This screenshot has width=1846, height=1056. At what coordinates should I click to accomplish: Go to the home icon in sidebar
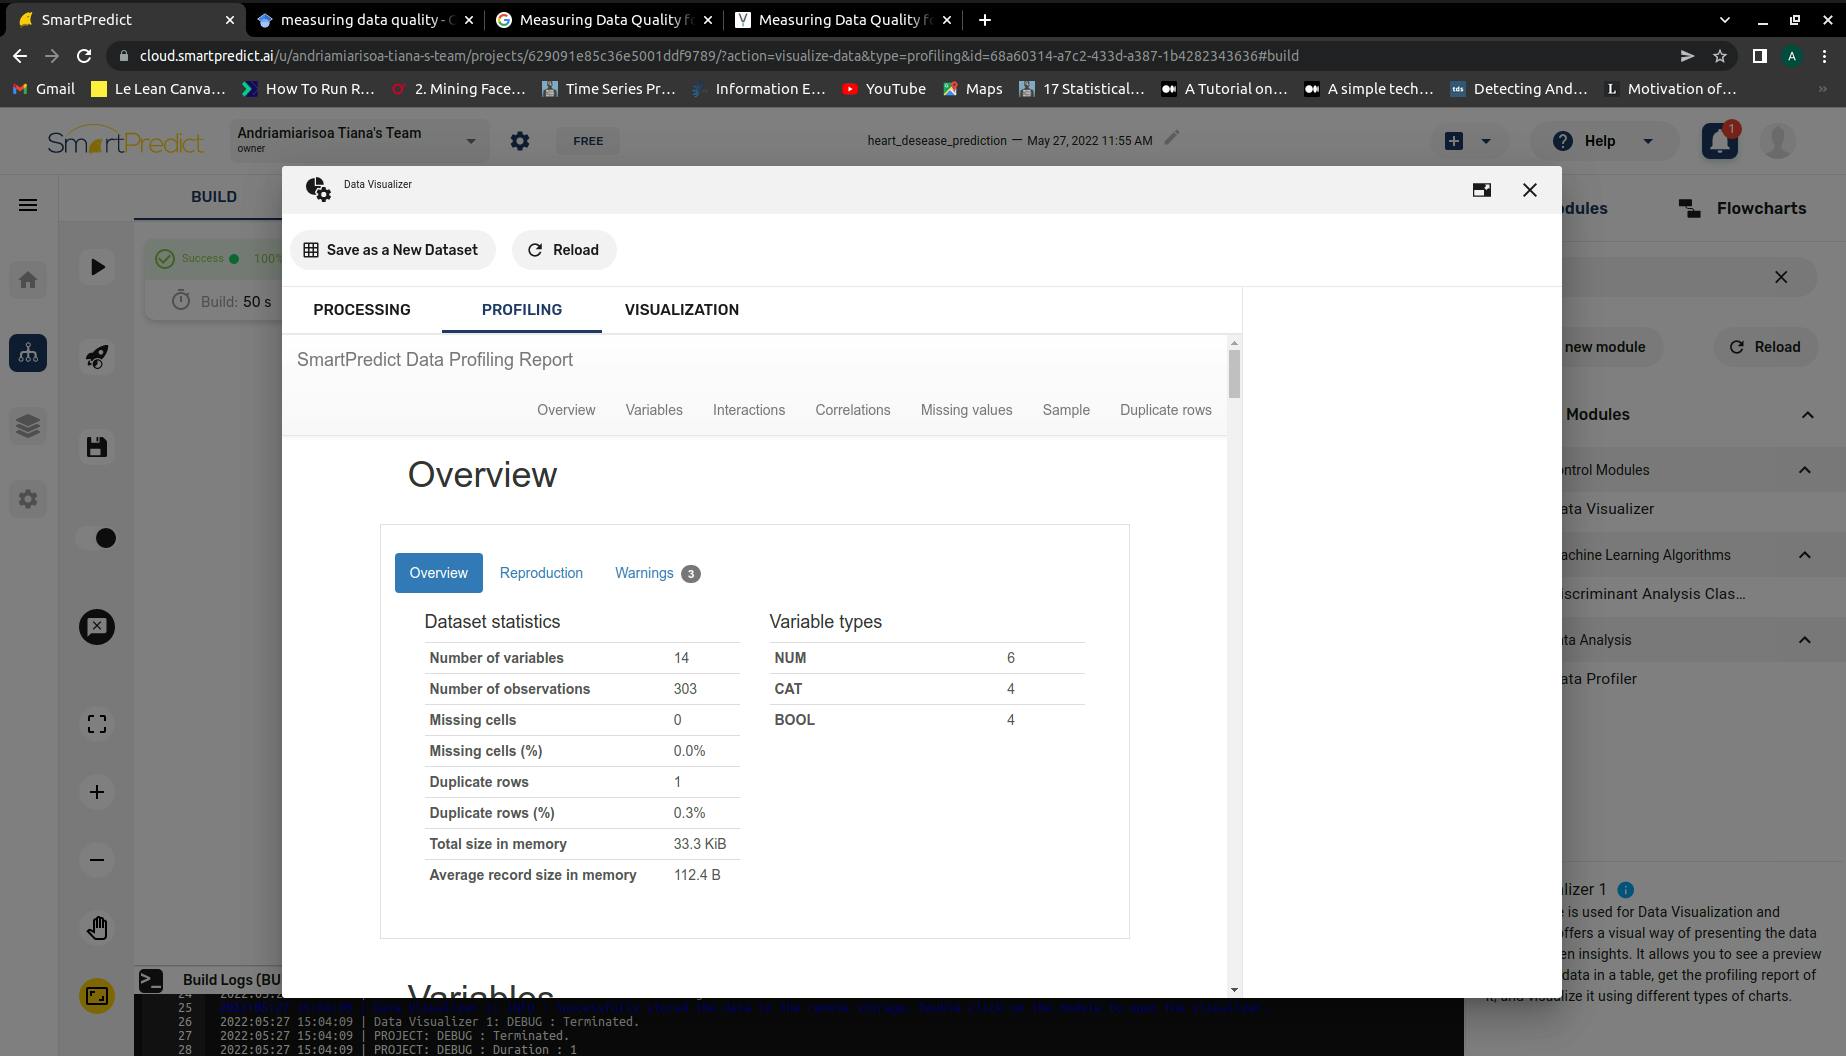click(28, 280)
